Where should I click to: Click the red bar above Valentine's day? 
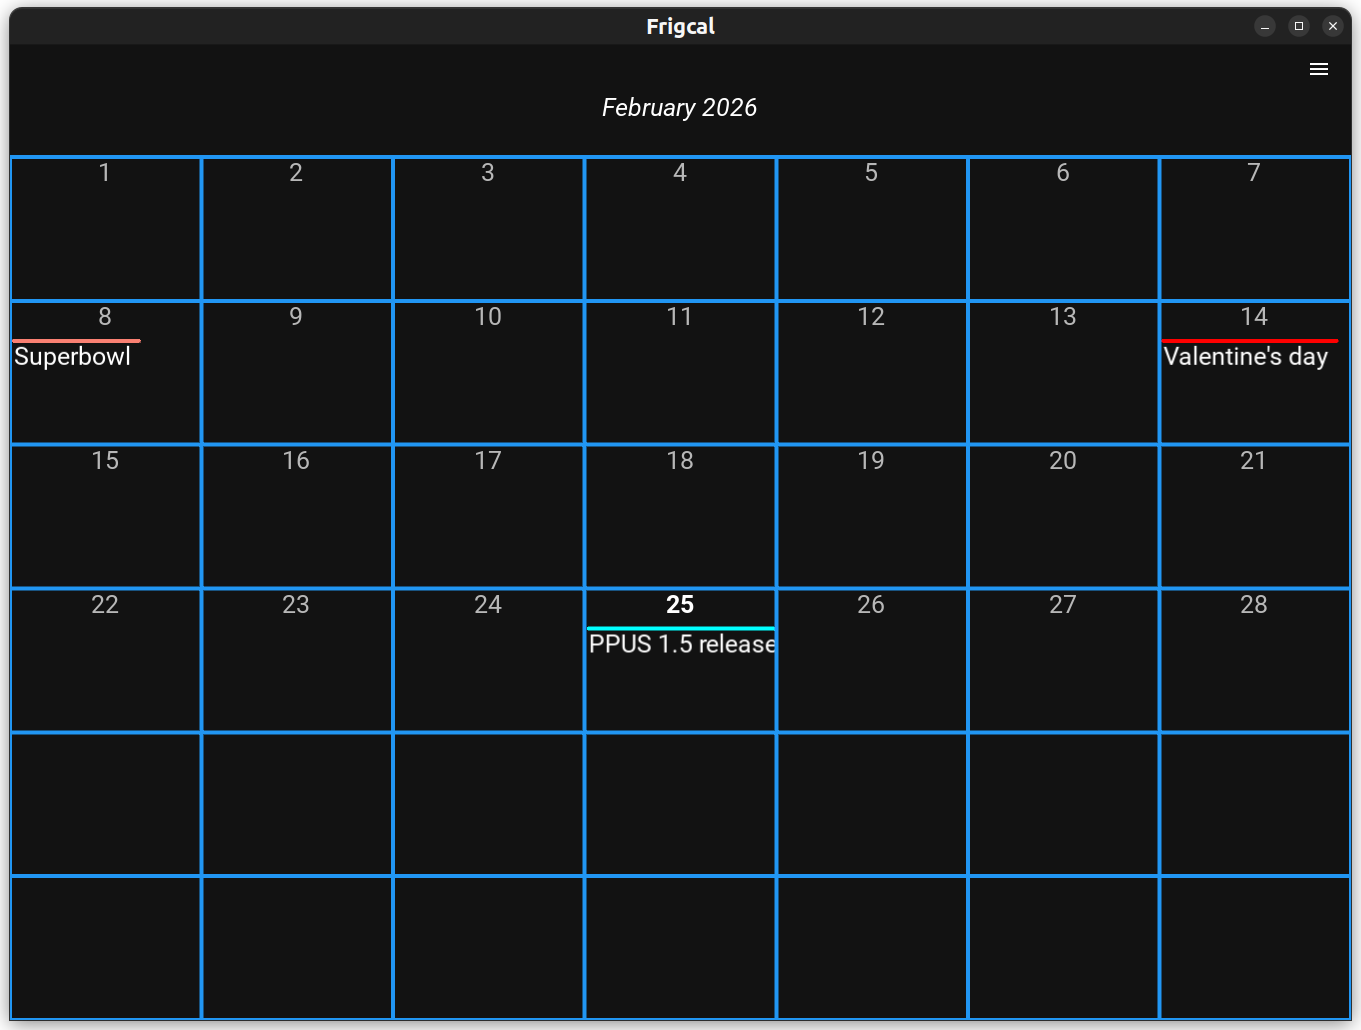[1249, 341]
